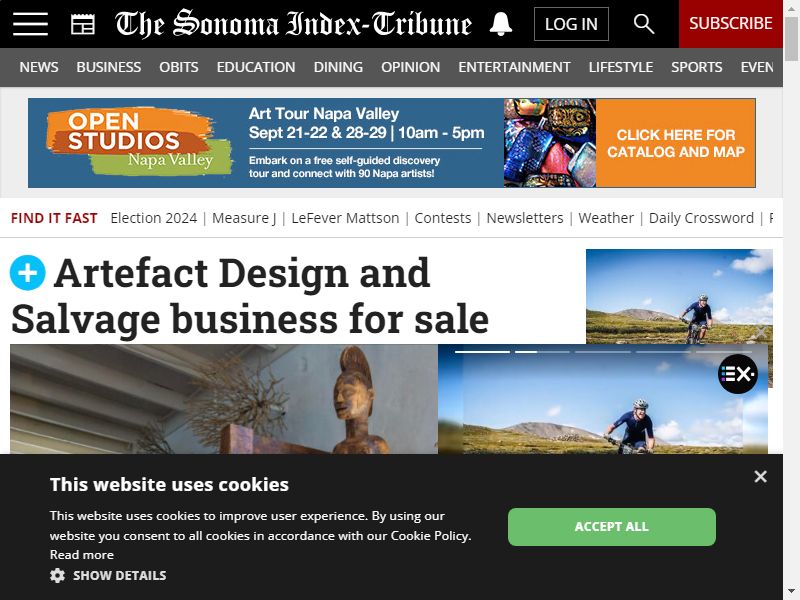
Task: Click the gear icon for cookie details
Action: pos(57,576)
